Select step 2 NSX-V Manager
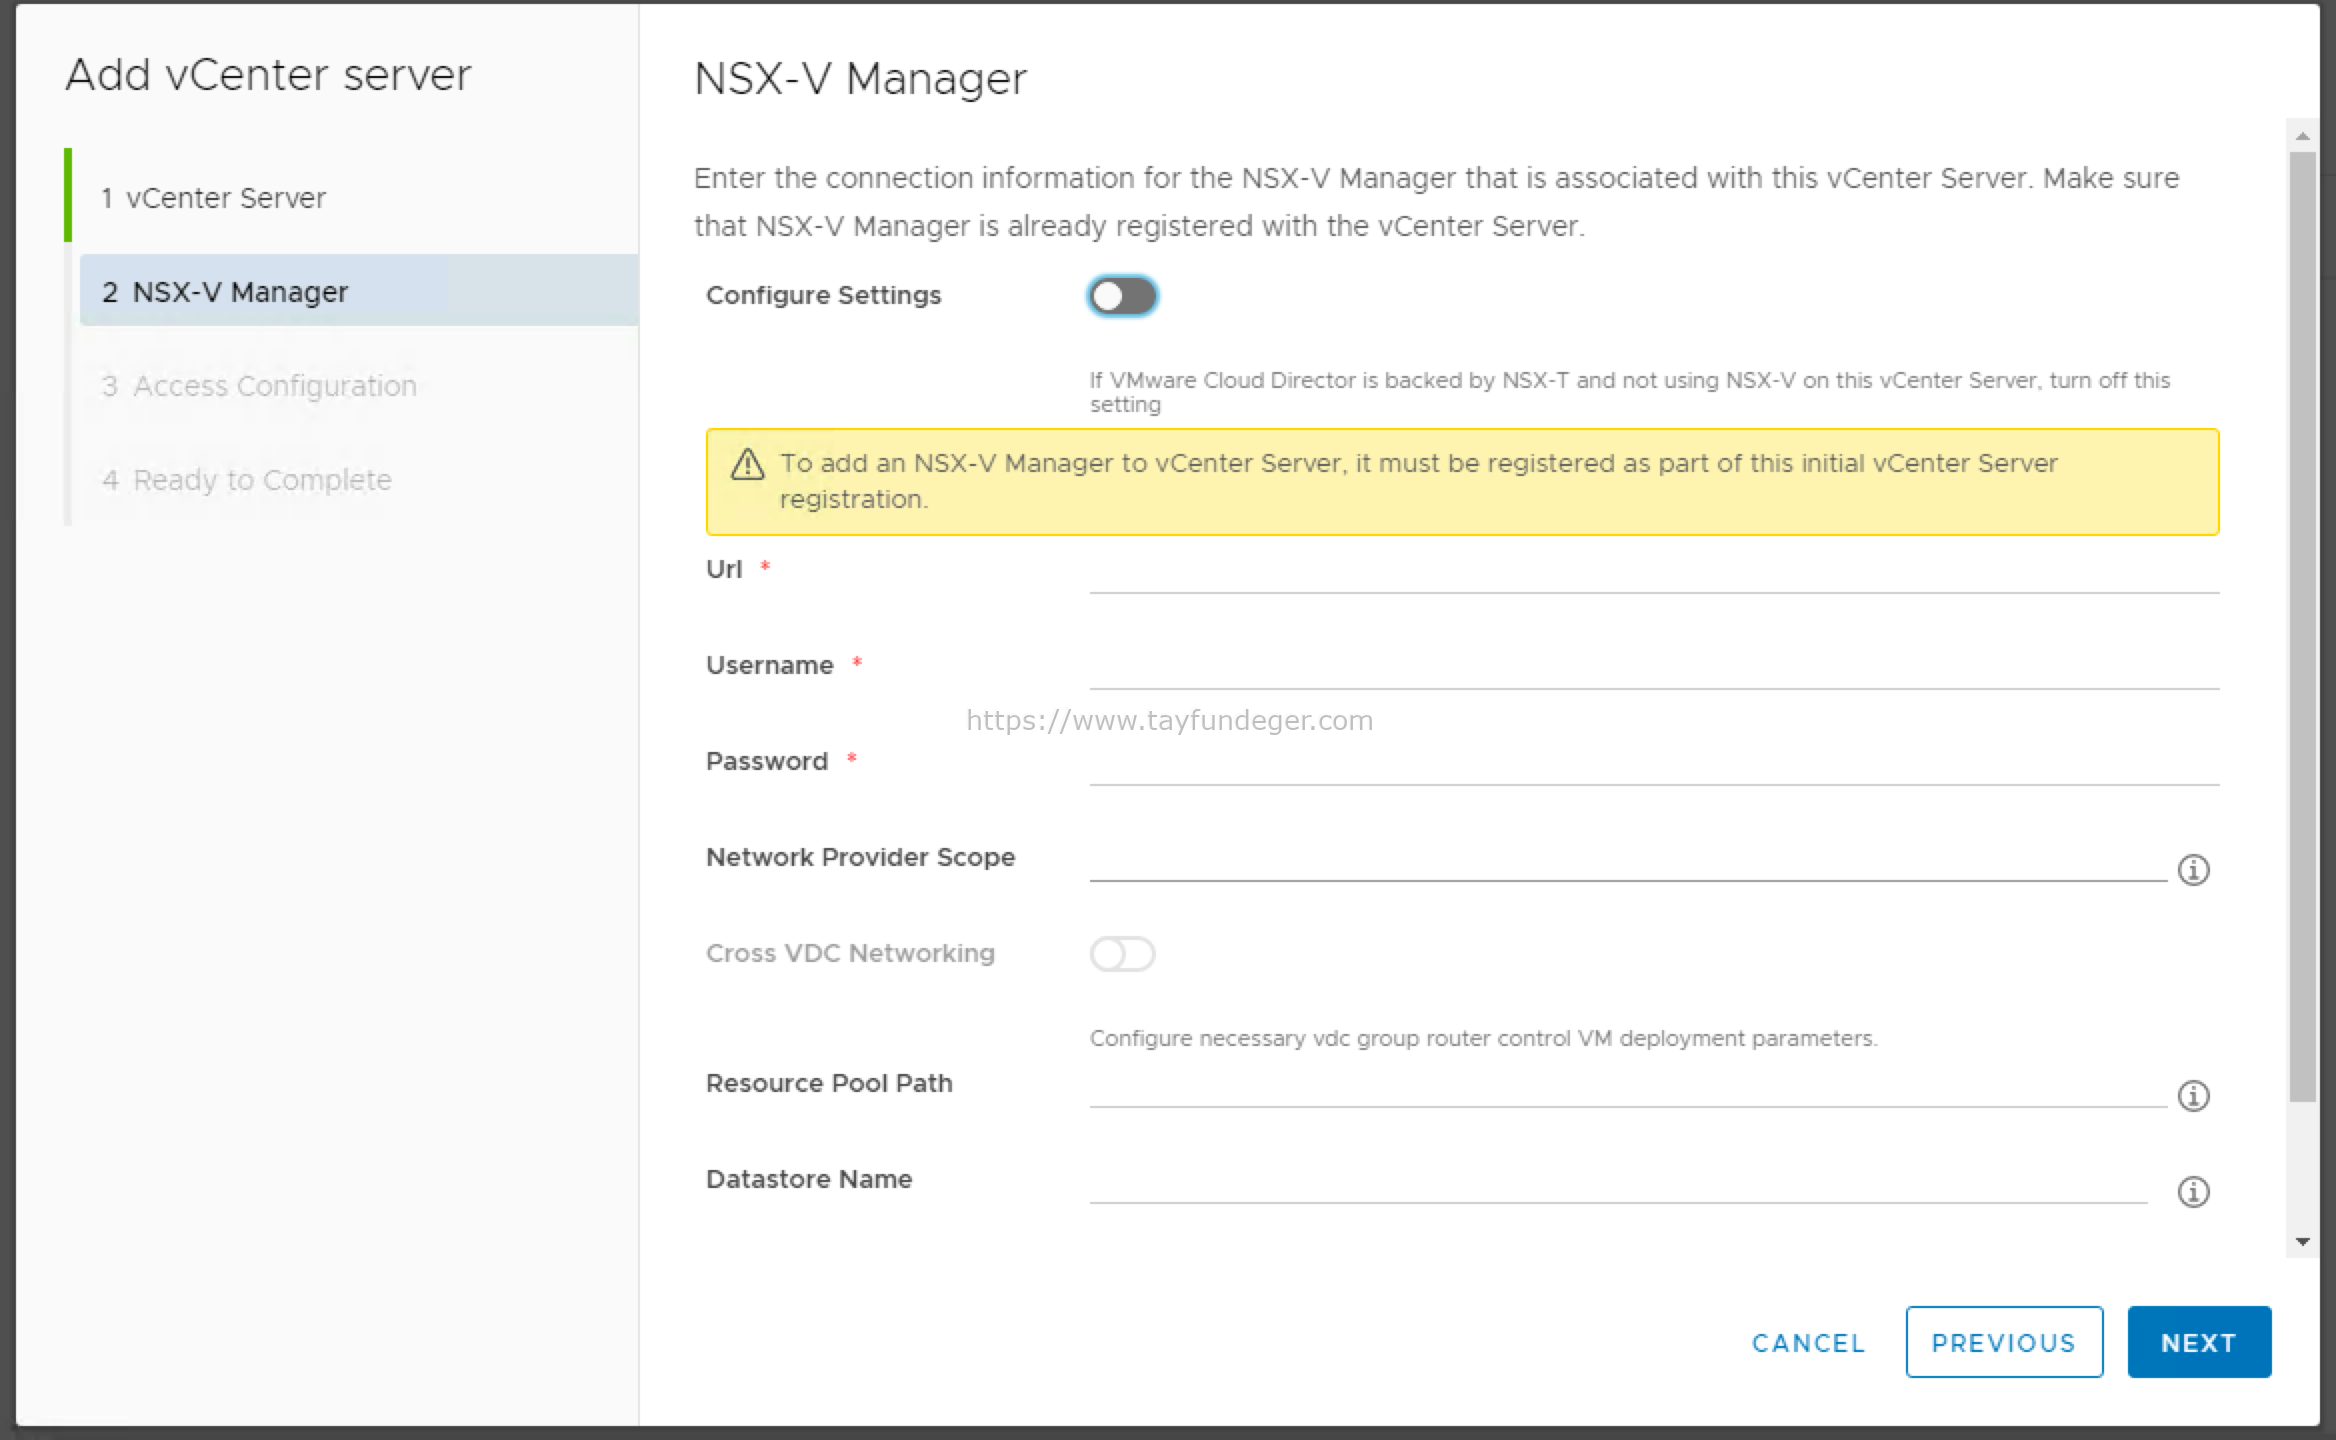2336x1440 pixels. [358, 291]
